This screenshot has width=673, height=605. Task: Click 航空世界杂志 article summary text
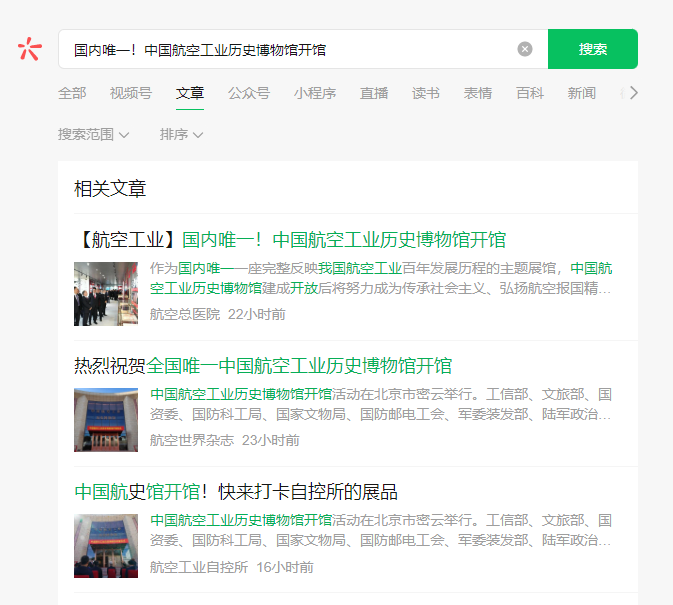point(381,404)
